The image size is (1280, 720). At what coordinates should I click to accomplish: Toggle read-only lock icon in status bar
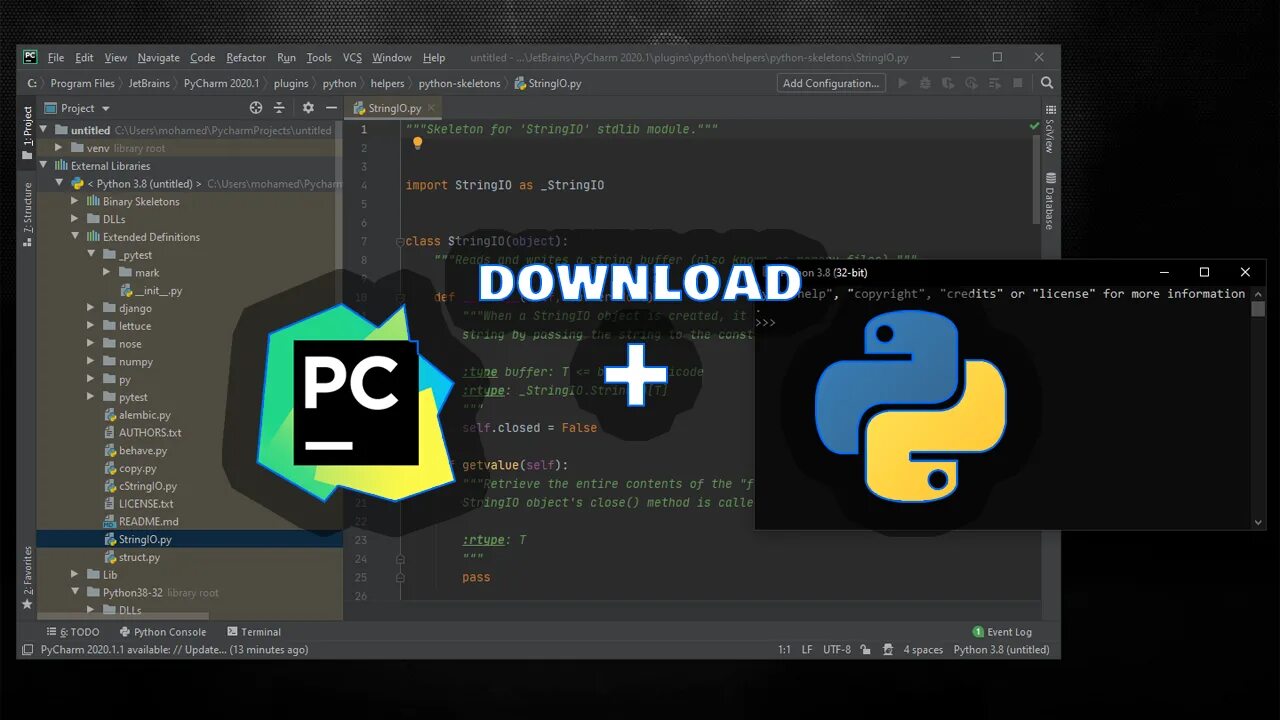(865, 650)
